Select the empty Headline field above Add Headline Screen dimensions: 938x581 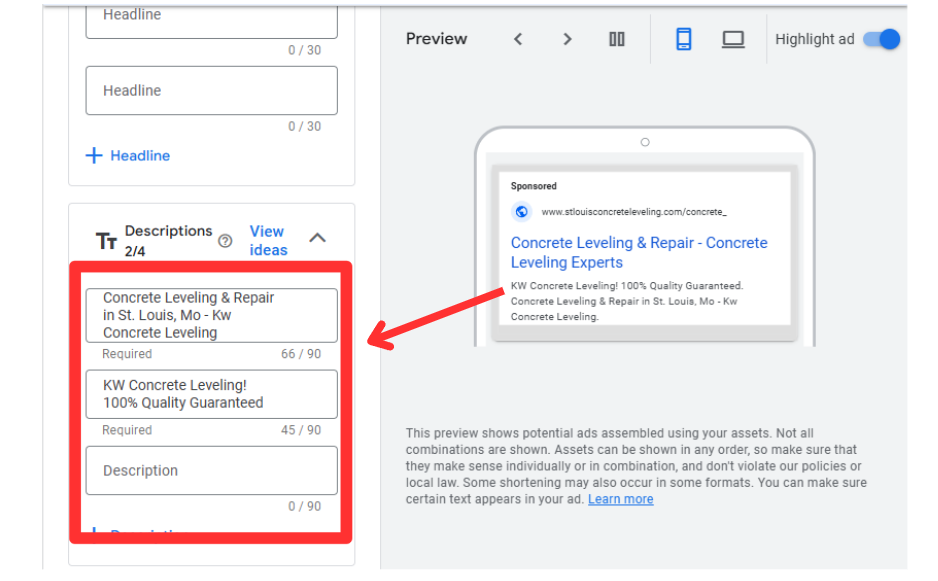[212, 90]
